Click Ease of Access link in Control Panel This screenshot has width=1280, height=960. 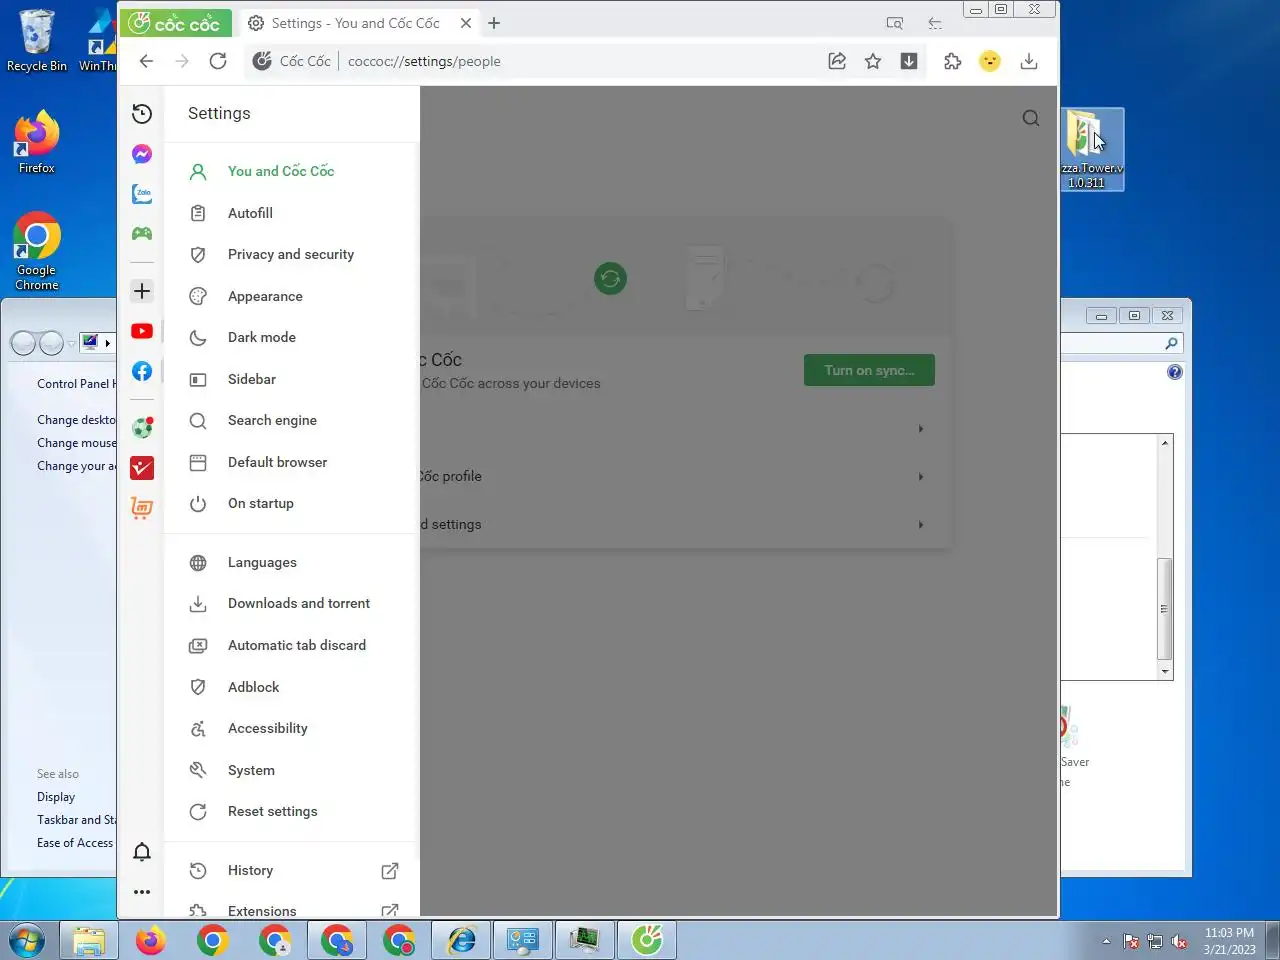pyautogui.click(x=75, y=843)
